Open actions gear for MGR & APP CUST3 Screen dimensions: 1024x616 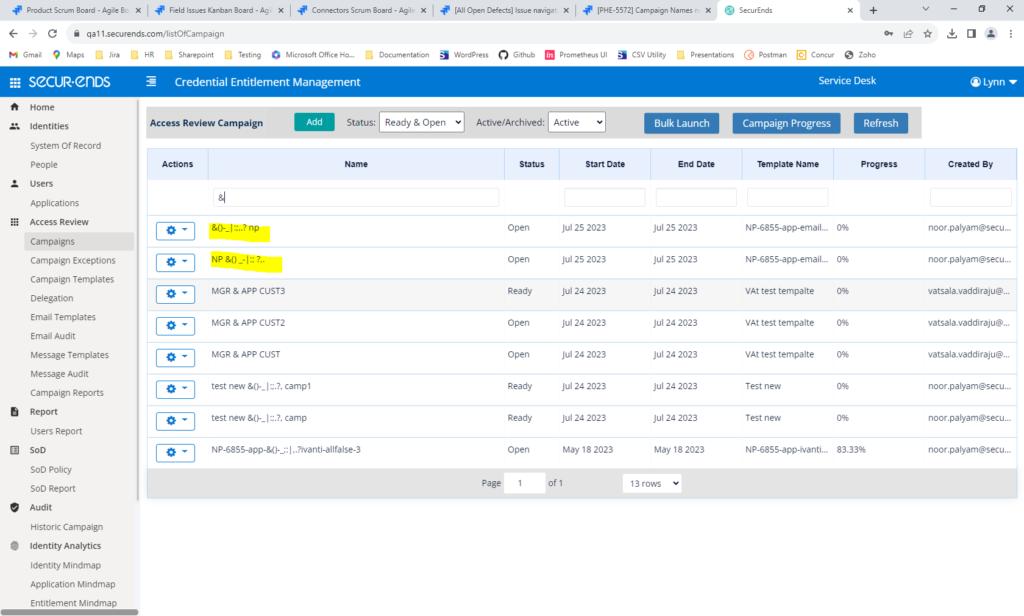[176, 294]
